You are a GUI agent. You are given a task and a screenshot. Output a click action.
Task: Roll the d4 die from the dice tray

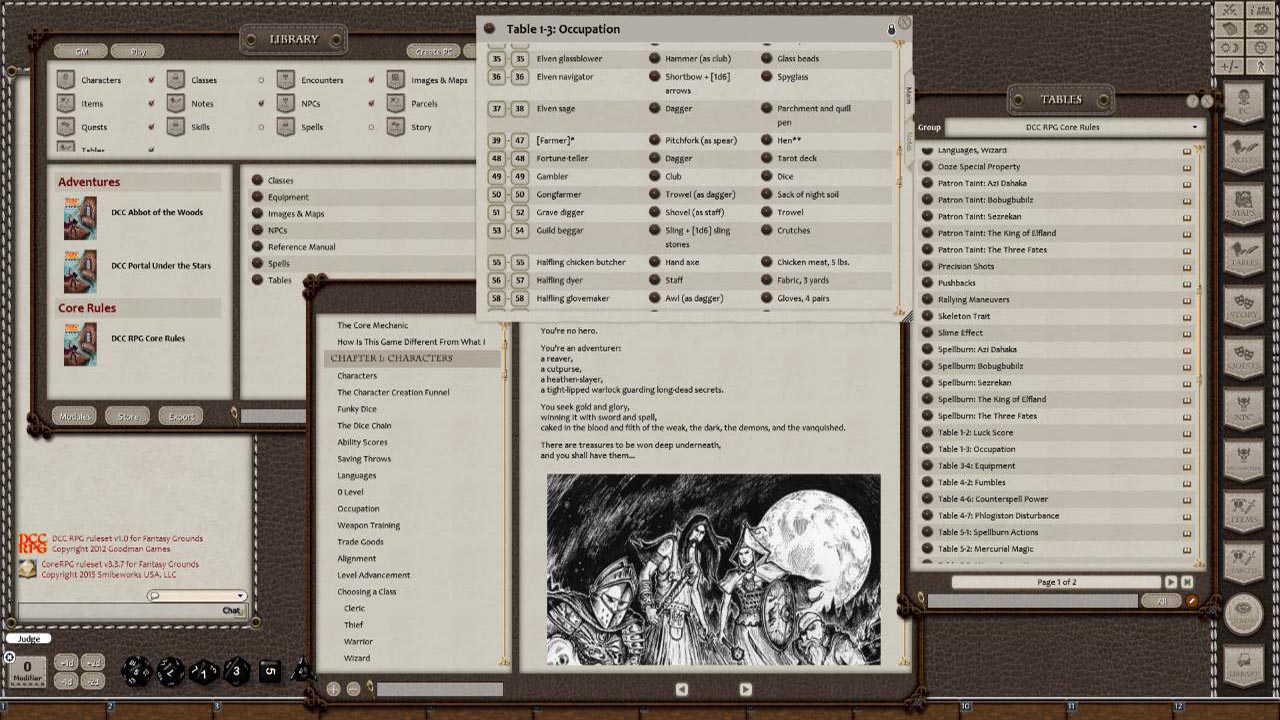click(x=300, y=670)
